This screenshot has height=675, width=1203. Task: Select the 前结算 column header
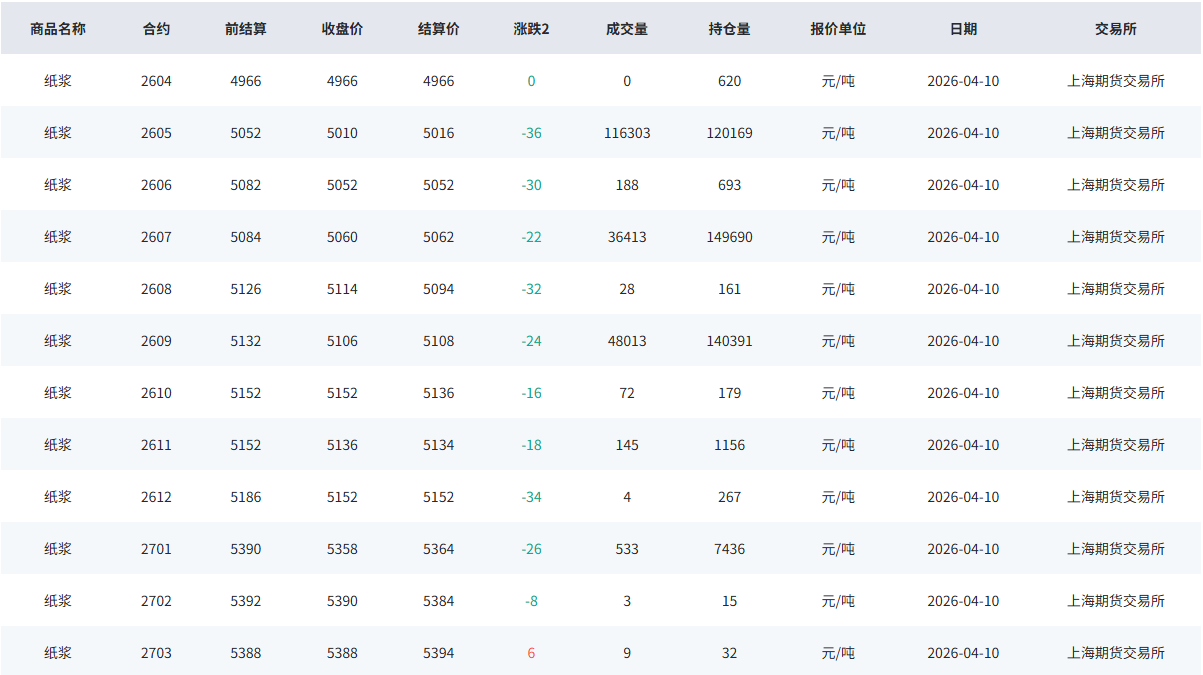[246, 29]
